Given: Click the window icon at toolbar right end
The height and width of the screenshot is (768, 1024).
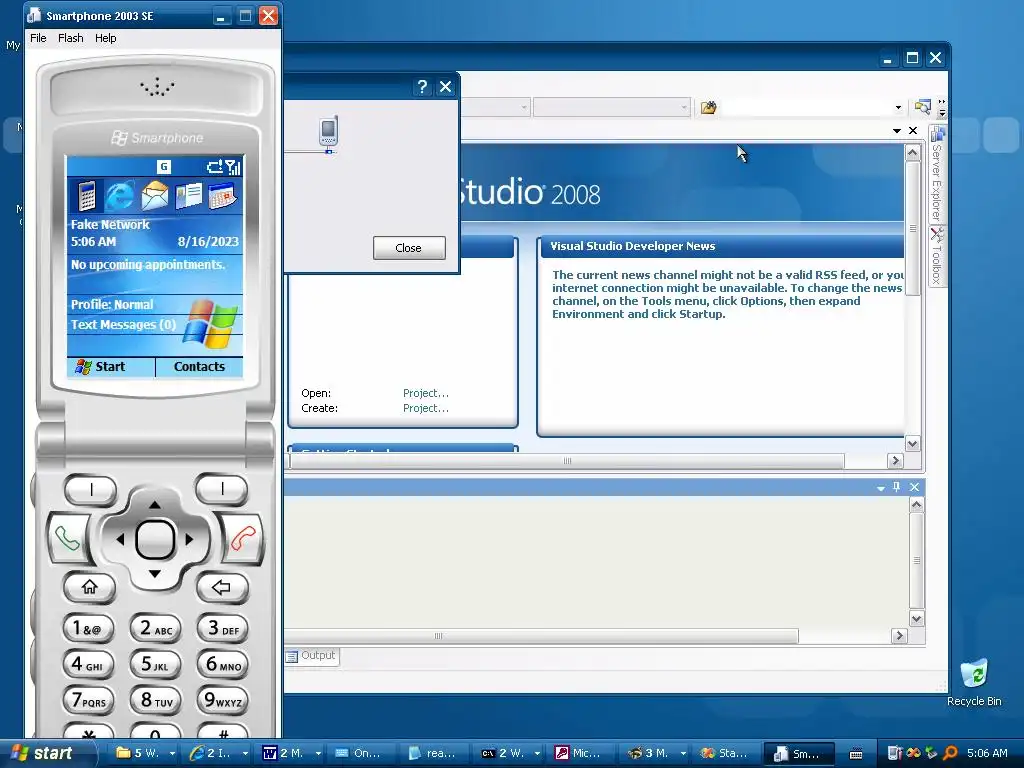Looking at the screenshot, I should pyautogui.click(x=922, y=107).
